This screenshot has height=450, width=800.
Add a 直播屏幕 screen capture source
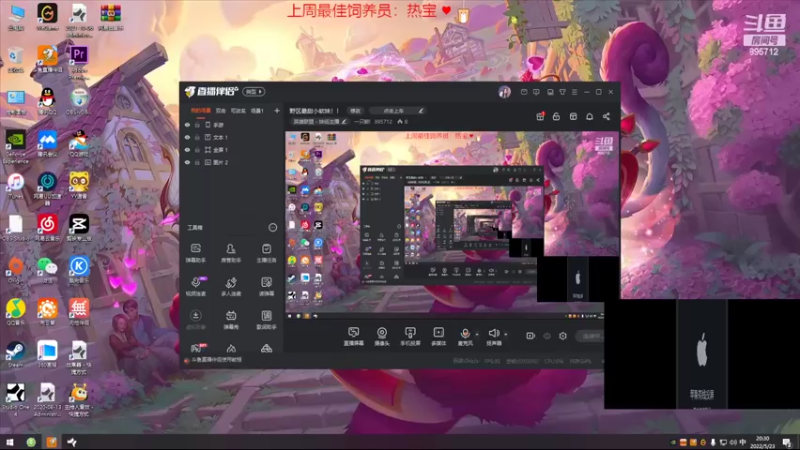coord(353,336)
